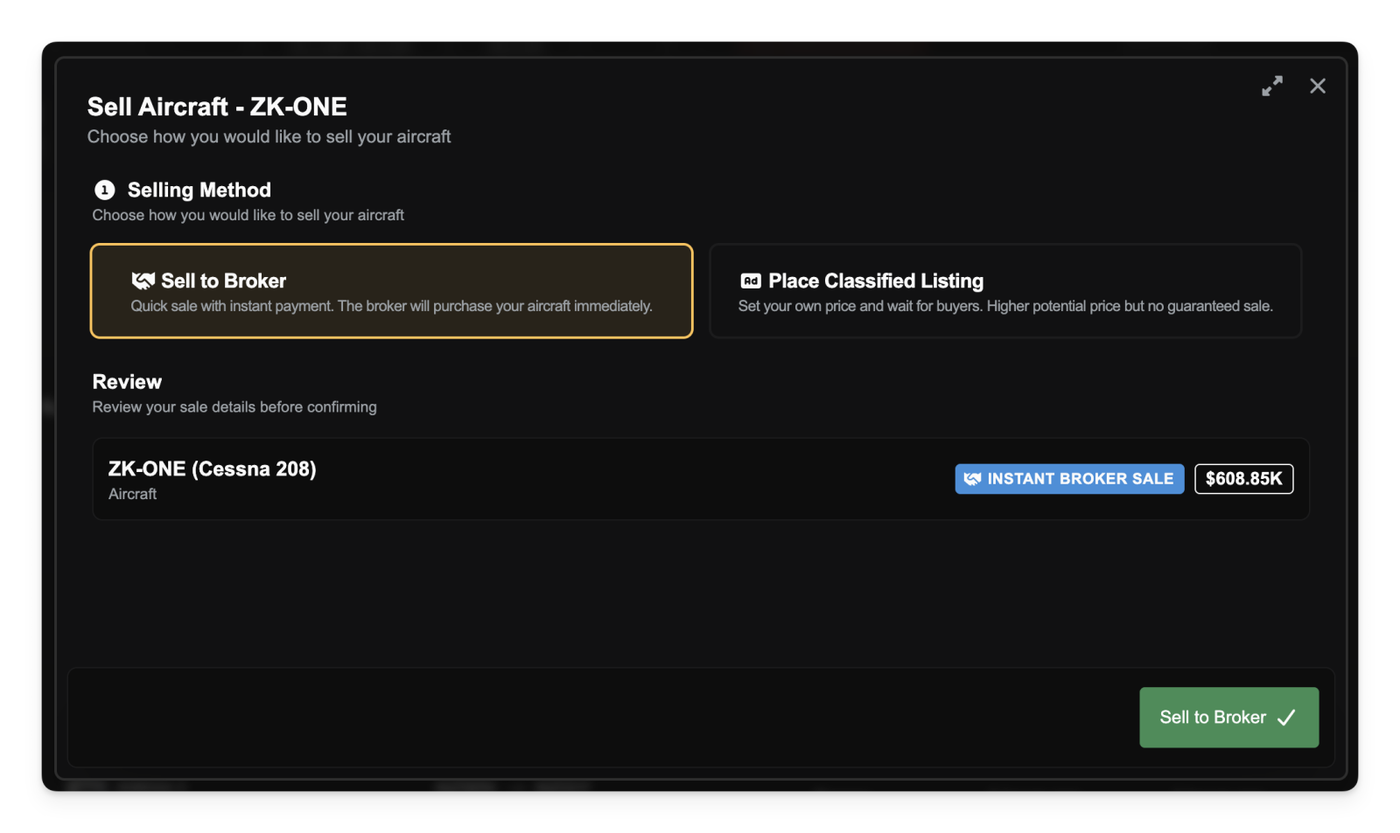Image resolution: width=1400 pixels, height=833 pixels.
Task: Close the Sell Aircraft dialog
Action: click(1318, 86)
